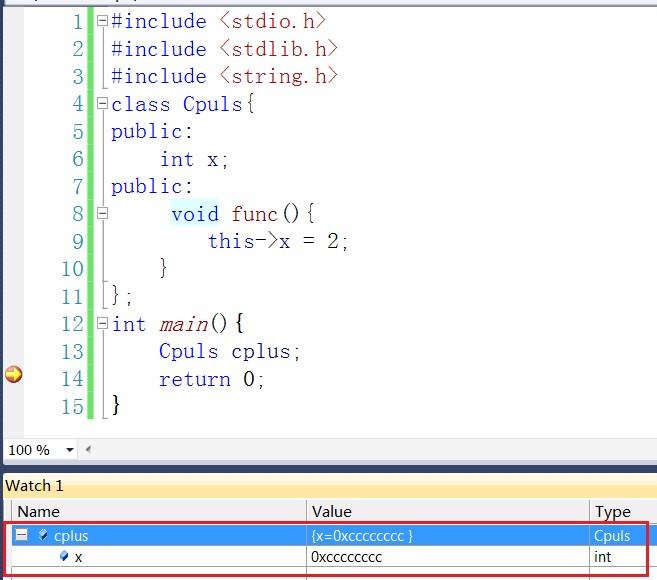Screen dimensions: 657x580
Task: Collapse the int main() outline toggle
Action: (x=102, y=323)
